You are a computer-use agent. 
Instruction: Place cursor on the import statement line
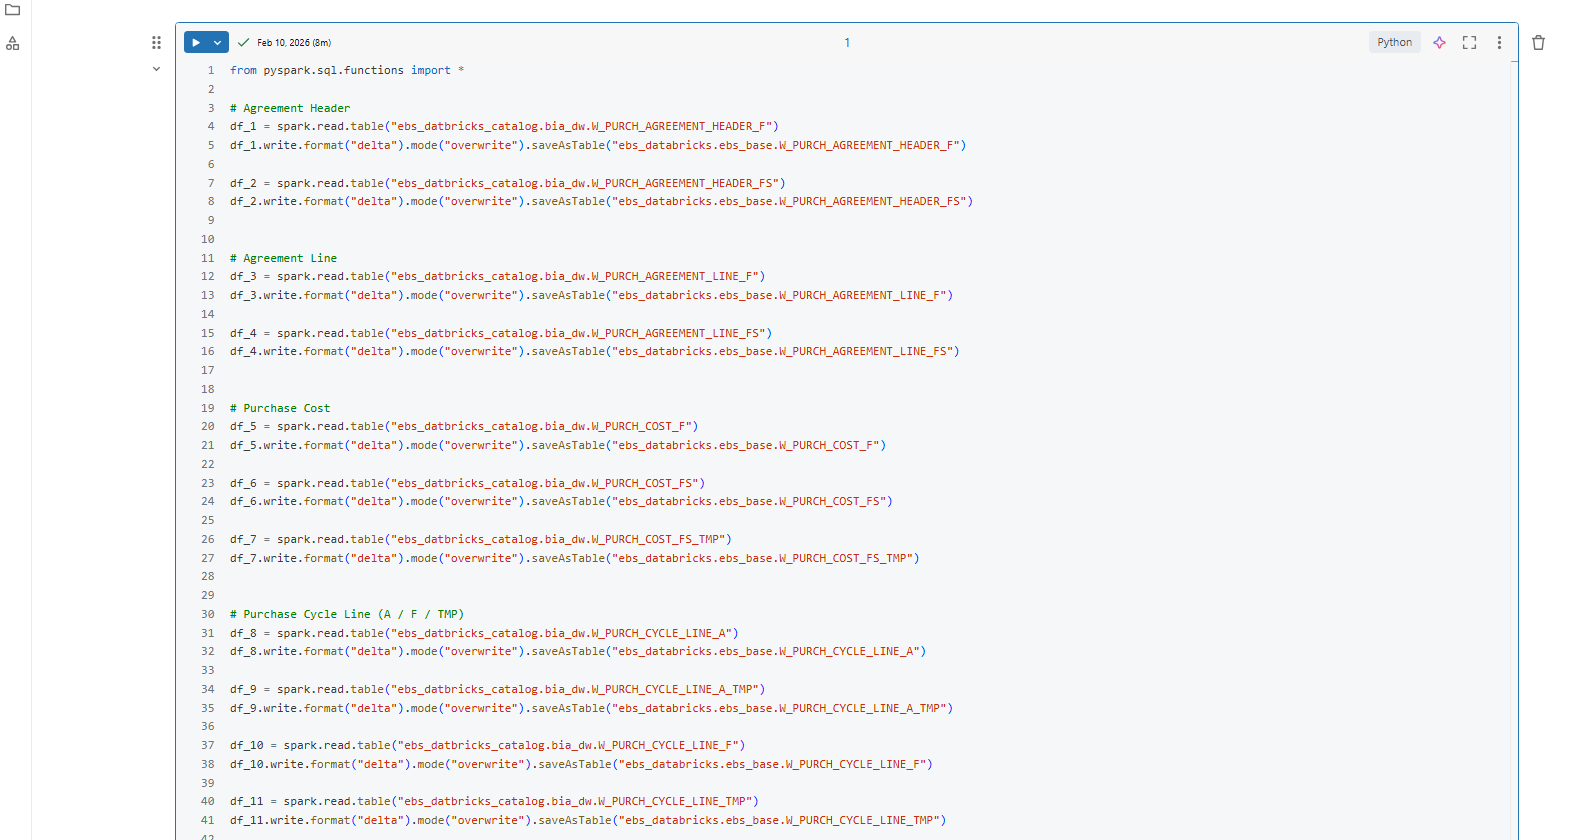pos(346,71)
